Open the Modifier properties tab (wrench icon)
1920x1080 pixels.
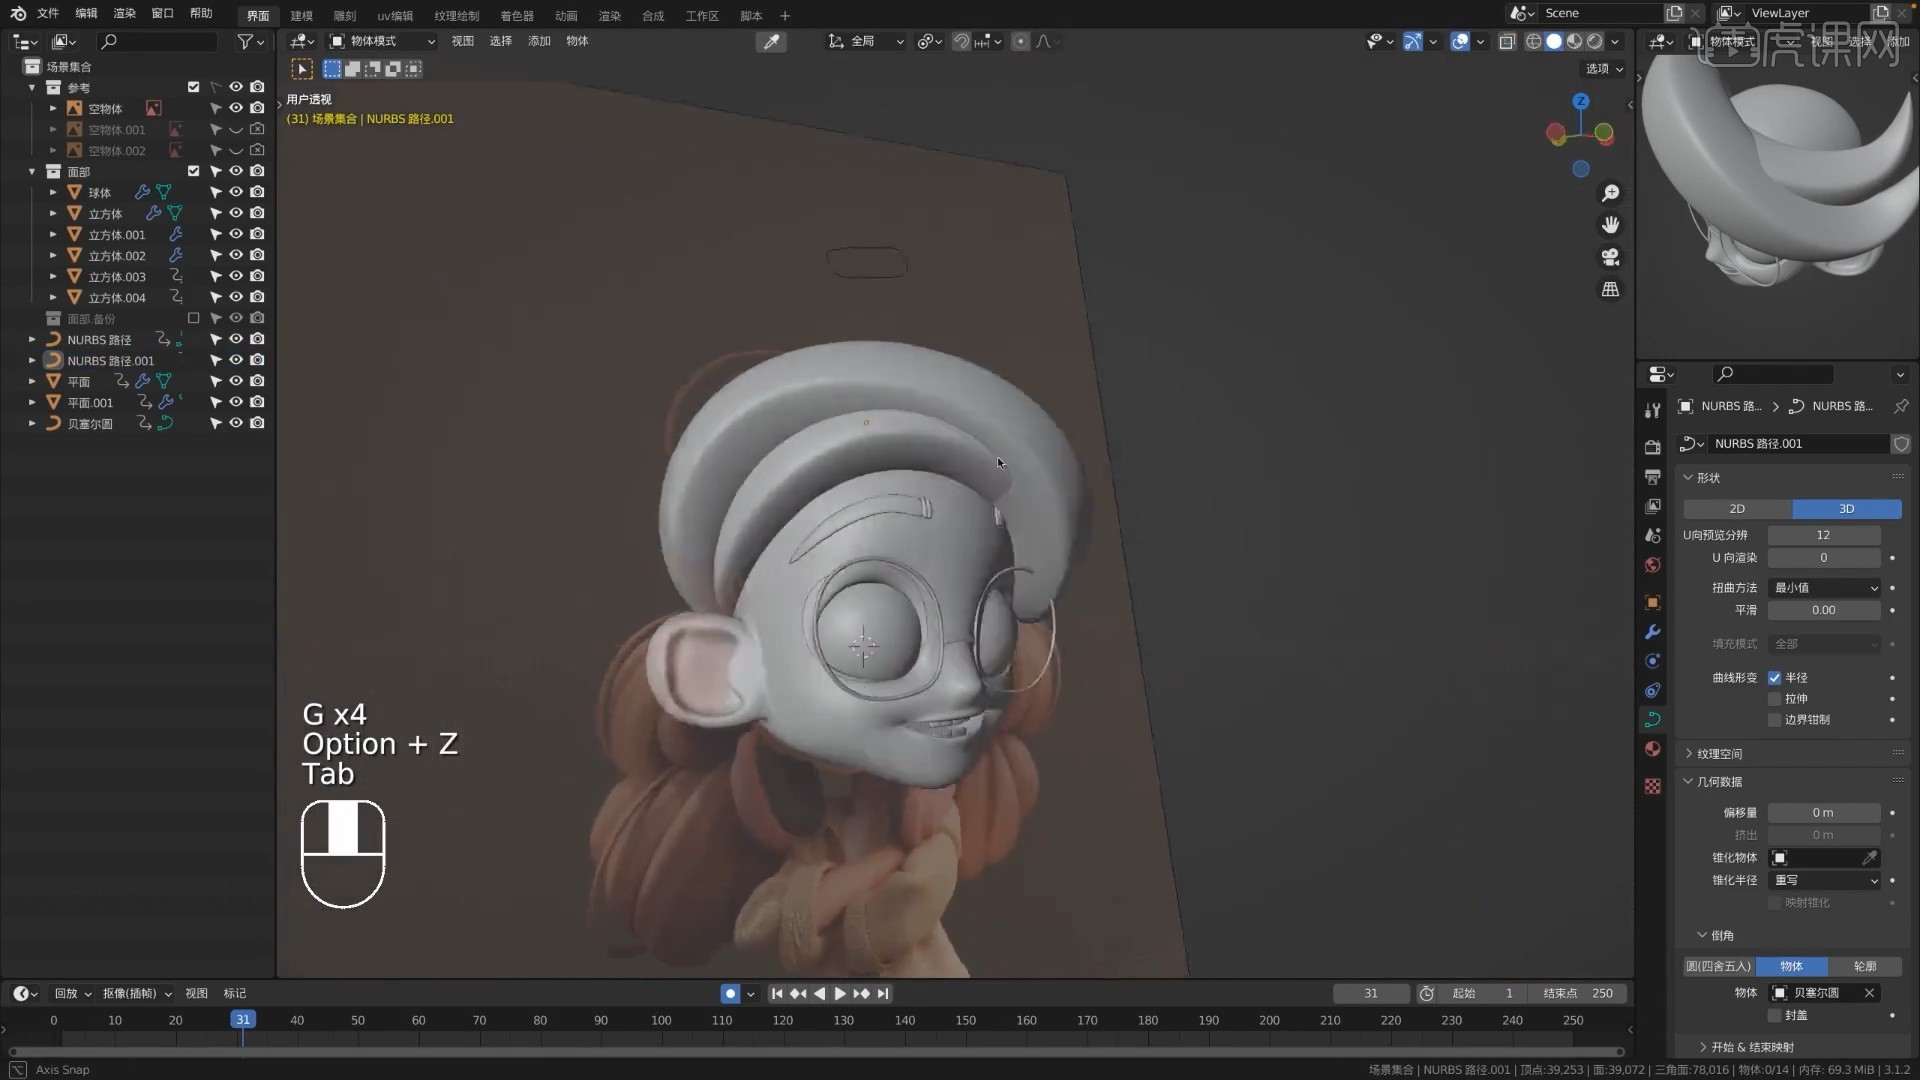pyautogui.click(x=1653, y=631)
